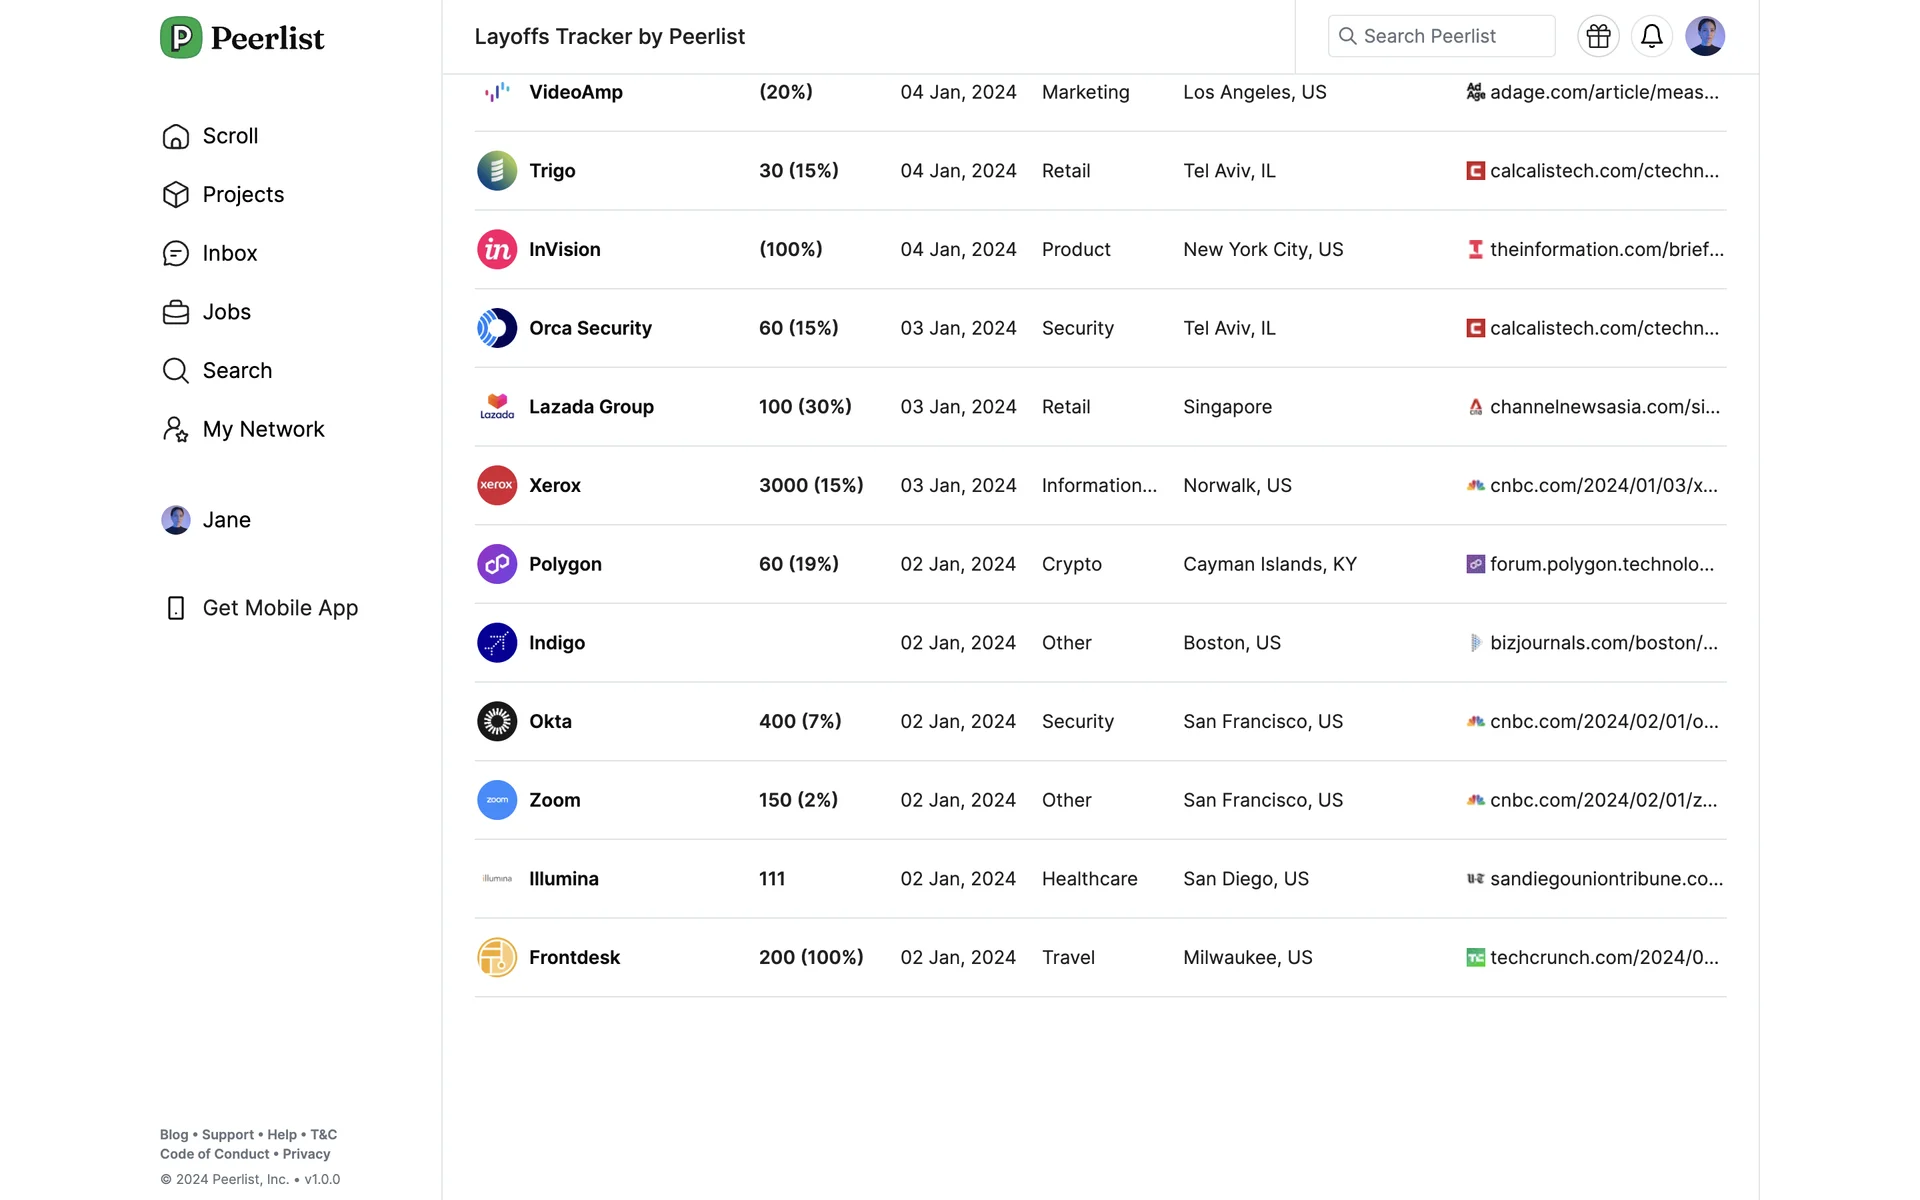This screenshot has height=1200, width=1920.
Task: Click the gift box icon in header
Action: 1598,36
